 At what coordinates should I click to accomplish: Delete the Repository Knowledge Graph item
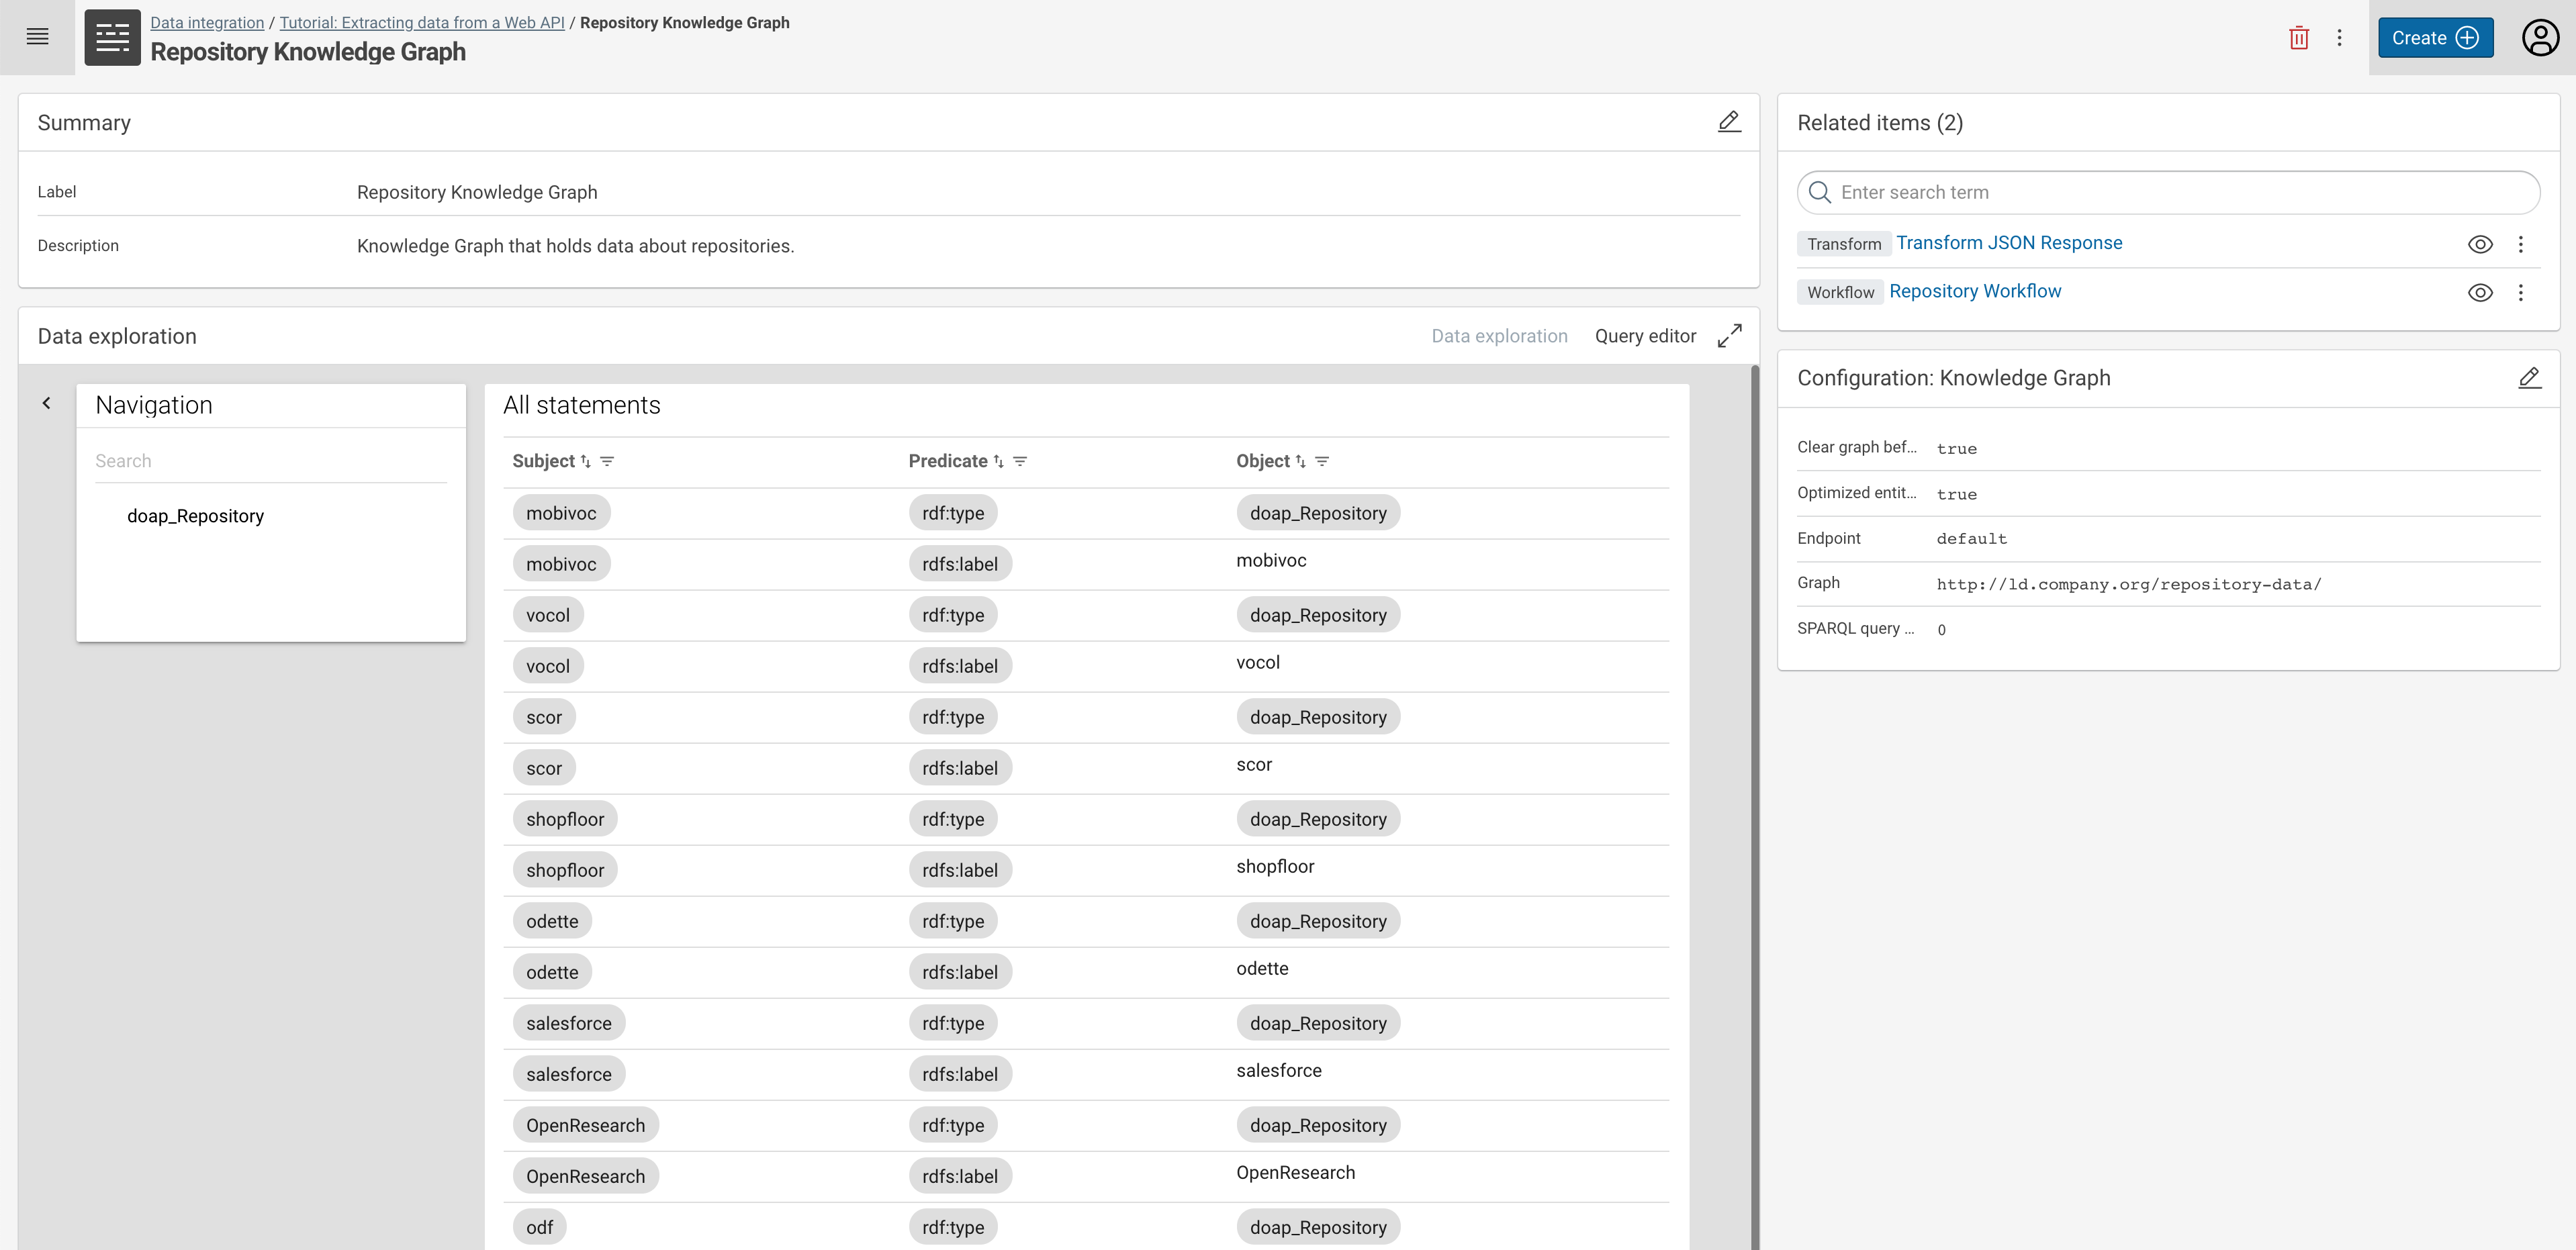[2299, 37]
